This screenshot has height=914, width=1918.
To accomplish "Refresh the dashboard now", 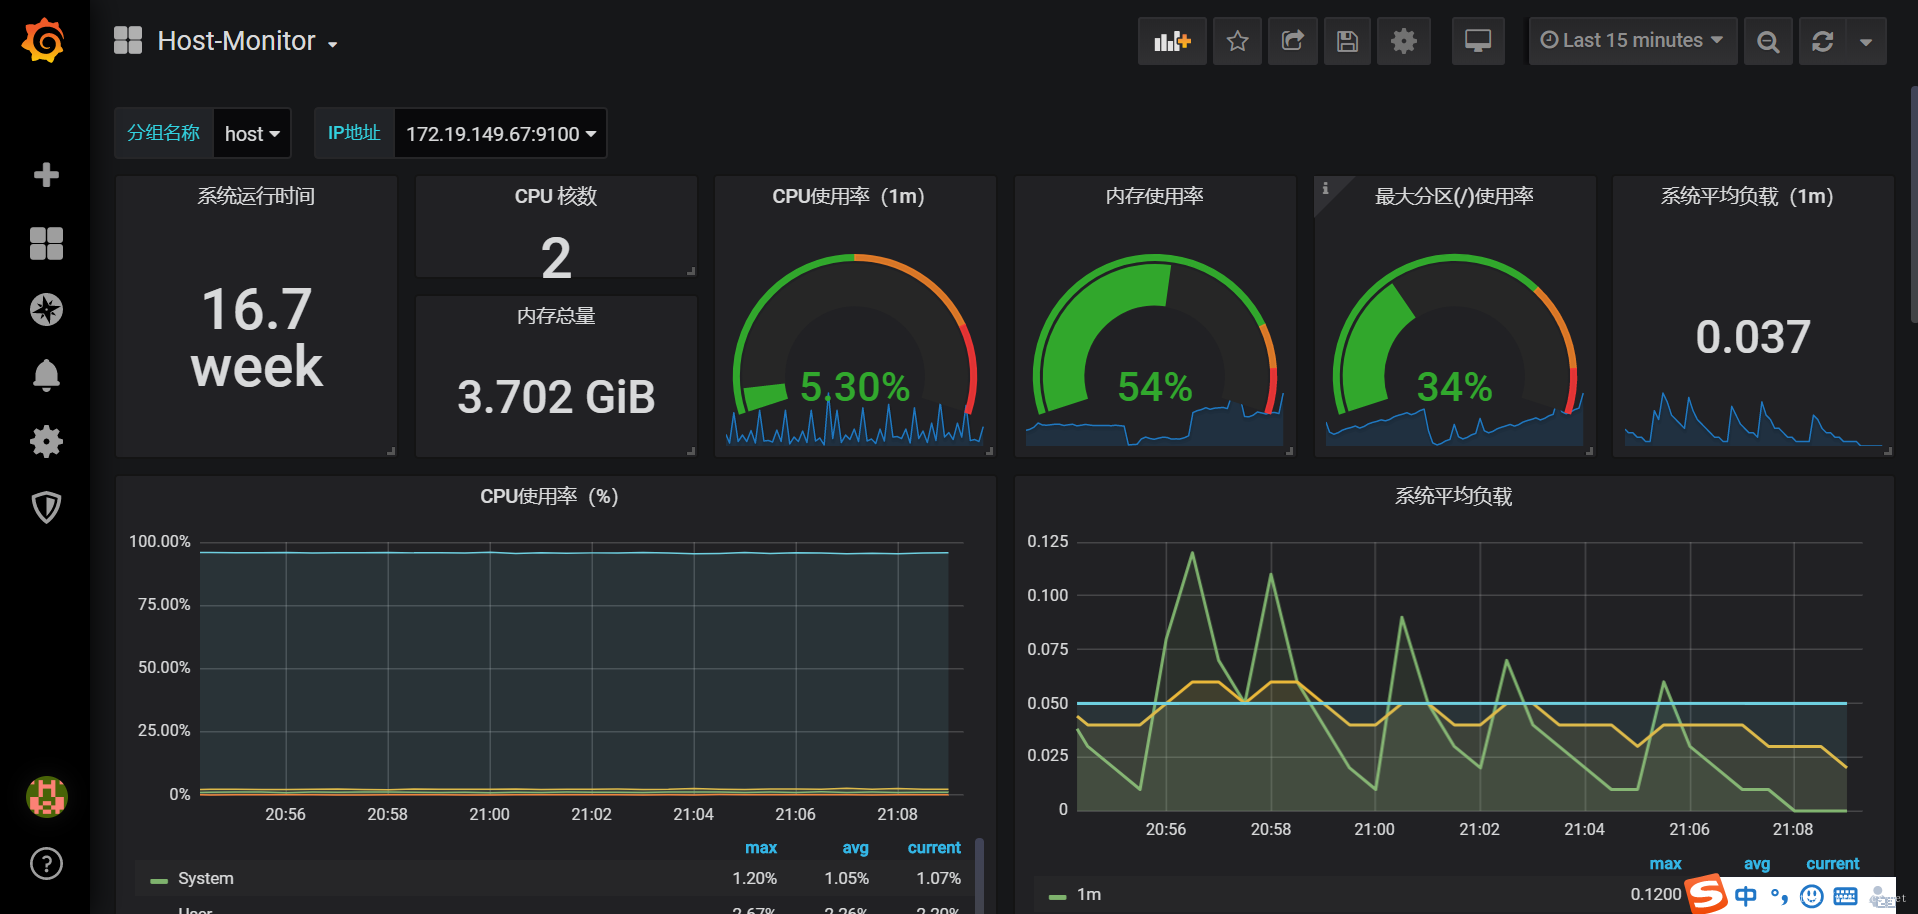I will point(1822,41).
